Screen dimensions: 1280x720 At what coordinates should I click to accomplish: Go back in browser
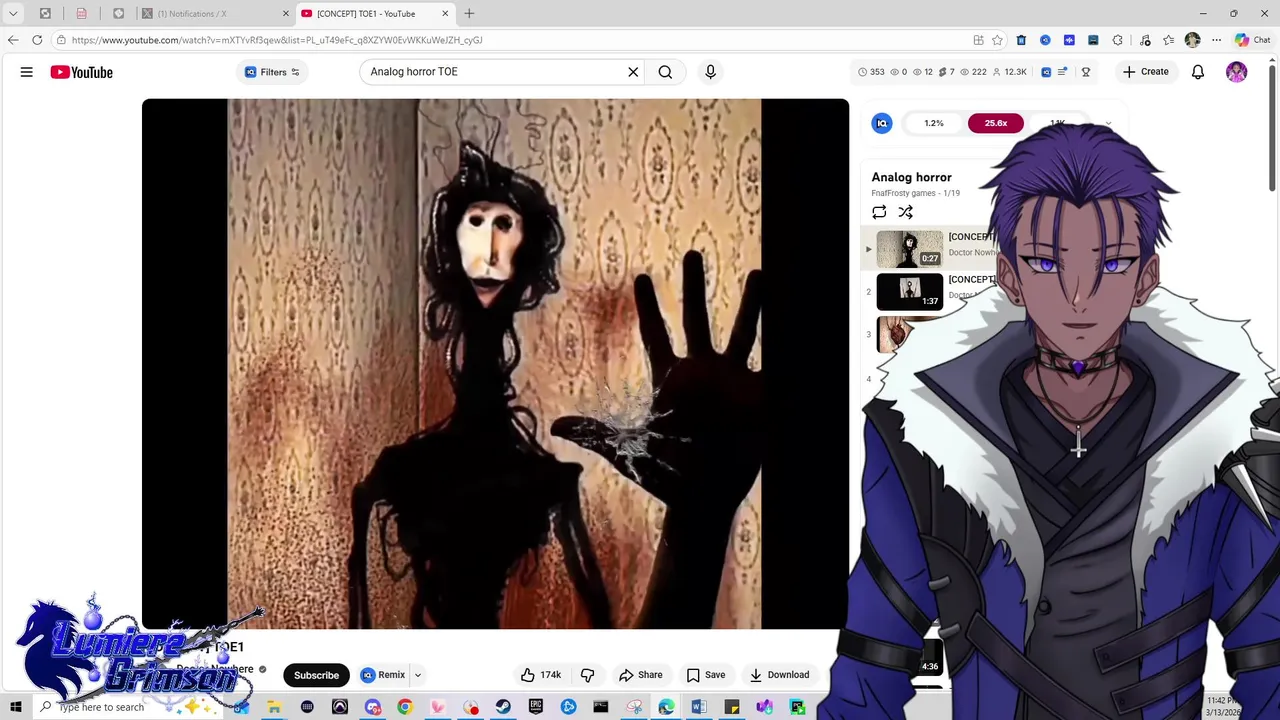[x=13, y=40]
